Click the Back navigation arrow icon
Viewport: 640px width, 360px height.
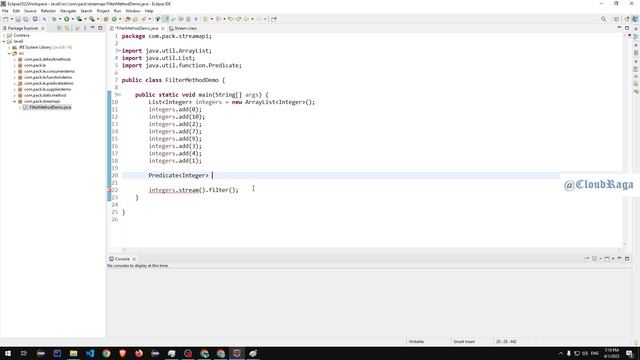pos(246,19)
